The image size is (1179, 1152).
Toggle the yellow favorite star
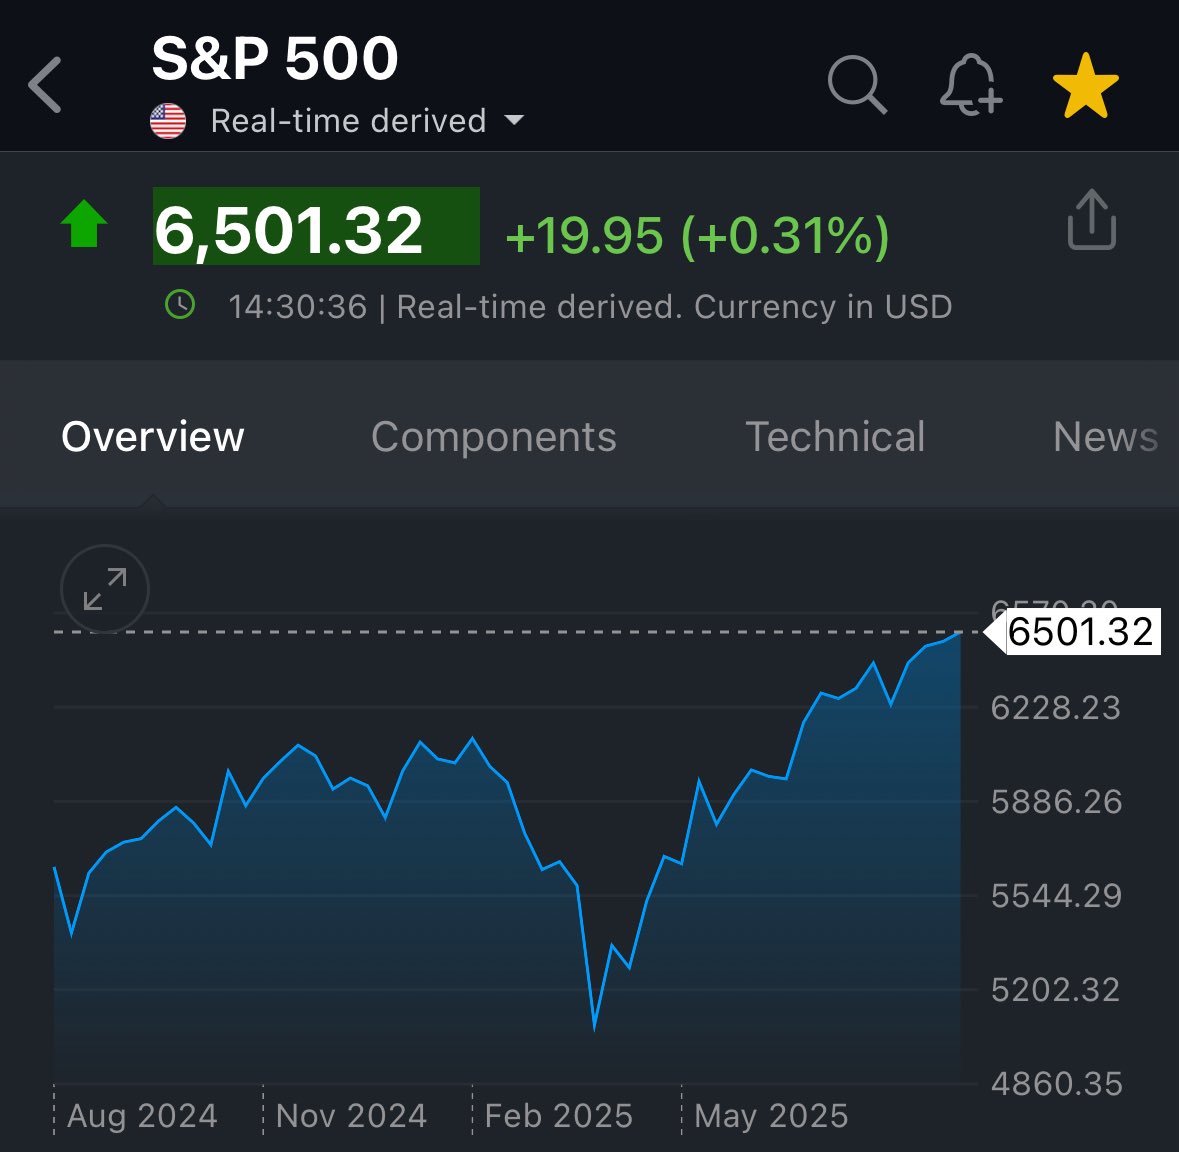tap(1086, 85)
